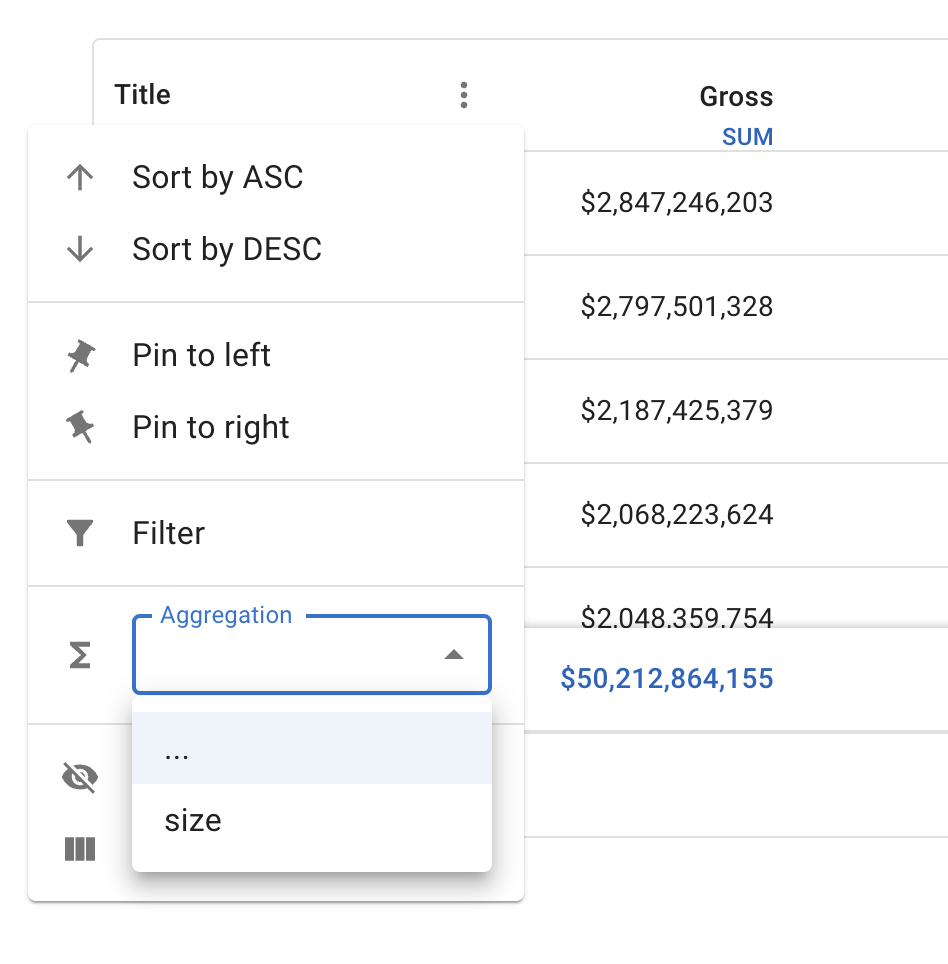Click the Gross column header
The width and height of the screenshot is (948, 964).
tap(736, 96)
